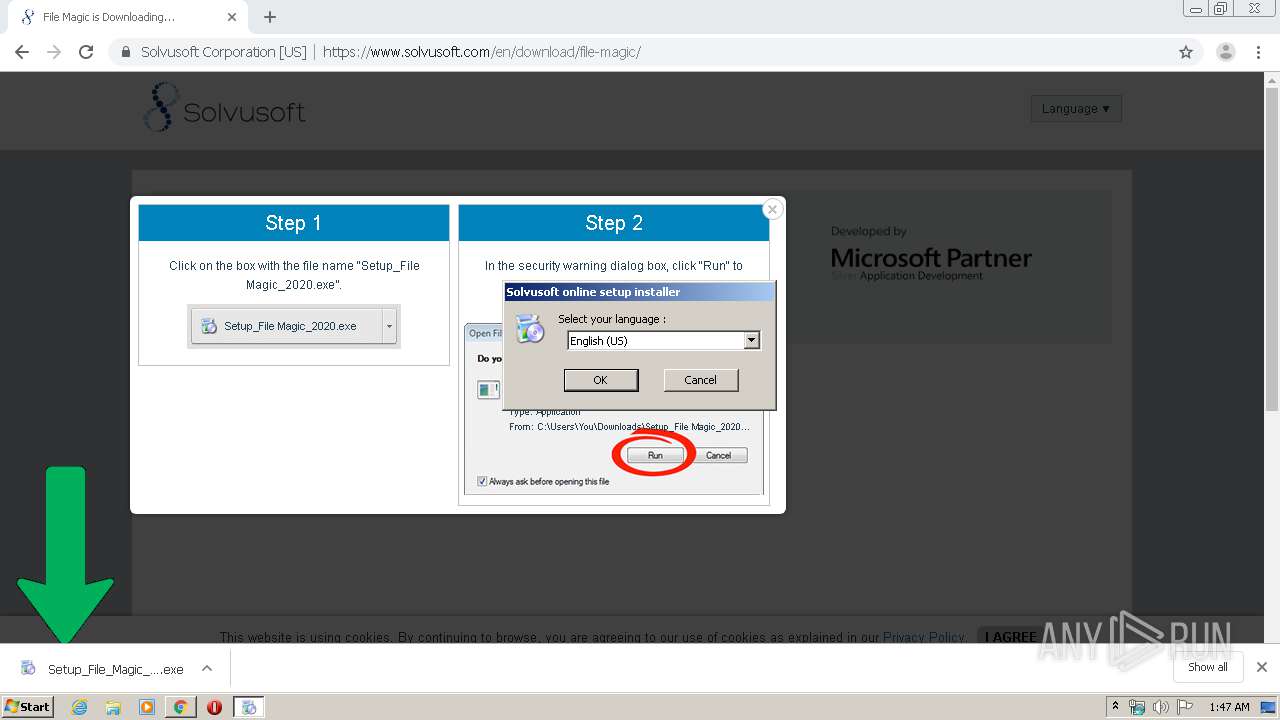1280x720 pixels.
Task: Reload the page with the refresh icon
Action: coord(86,52)
